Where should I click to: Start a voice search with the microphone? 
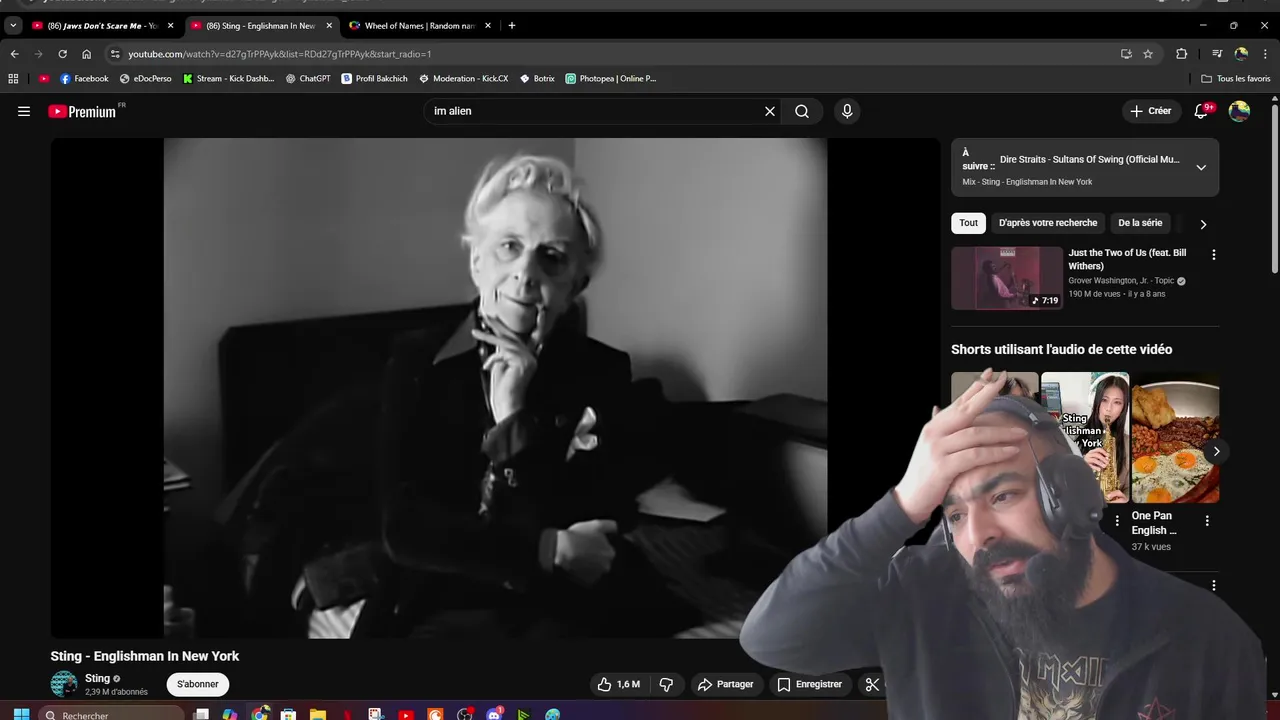(x=847, y=111)
